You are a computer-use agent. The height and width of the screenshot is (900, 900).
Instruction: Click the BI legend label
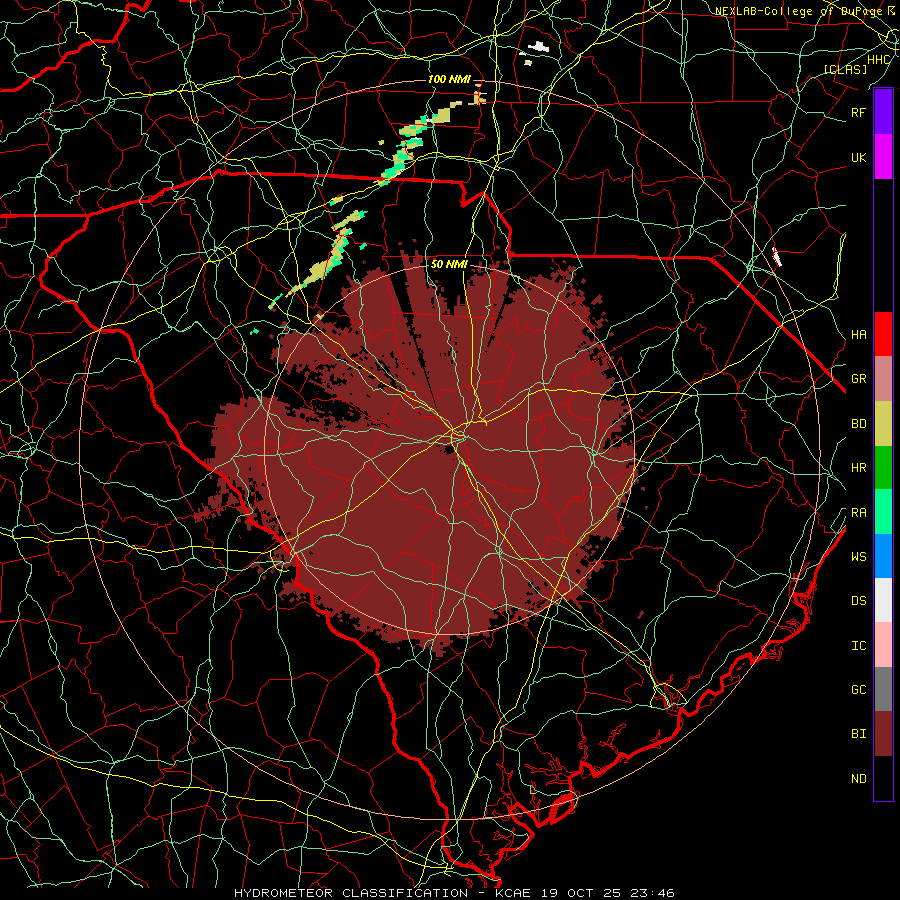point(859,734)
